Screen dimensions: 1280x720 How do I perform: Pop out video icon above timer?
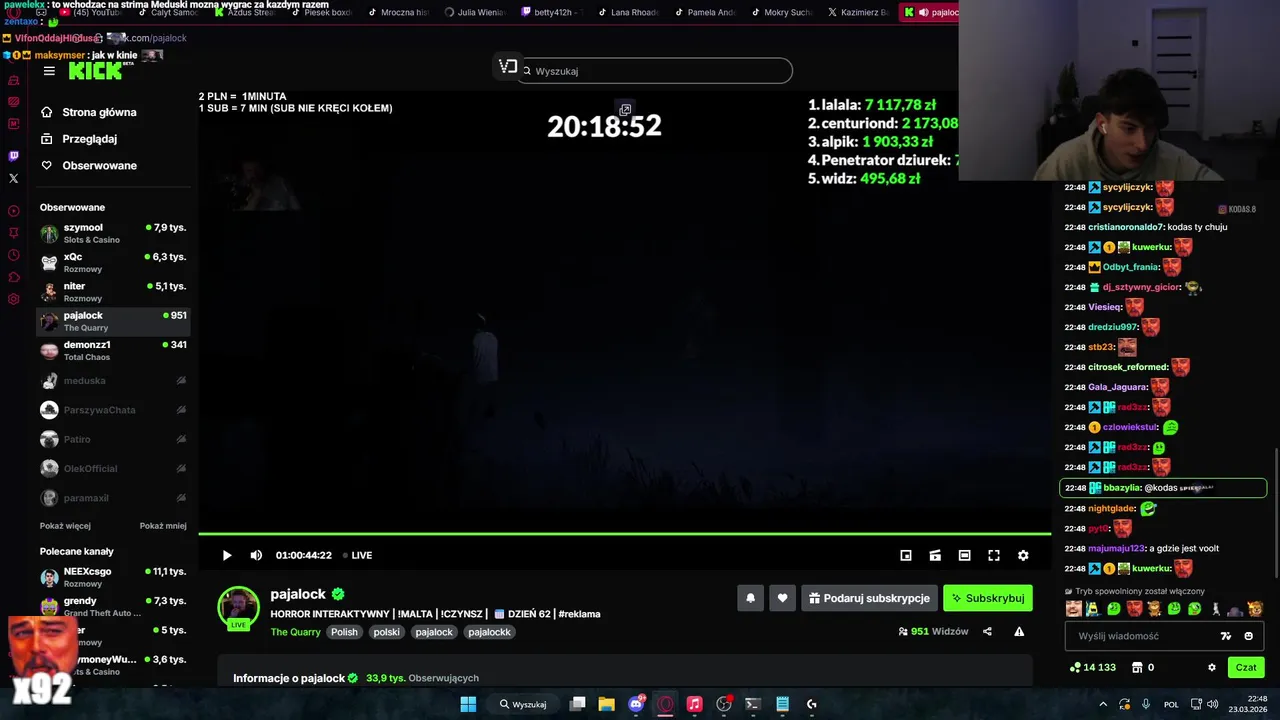pos(625,109)
